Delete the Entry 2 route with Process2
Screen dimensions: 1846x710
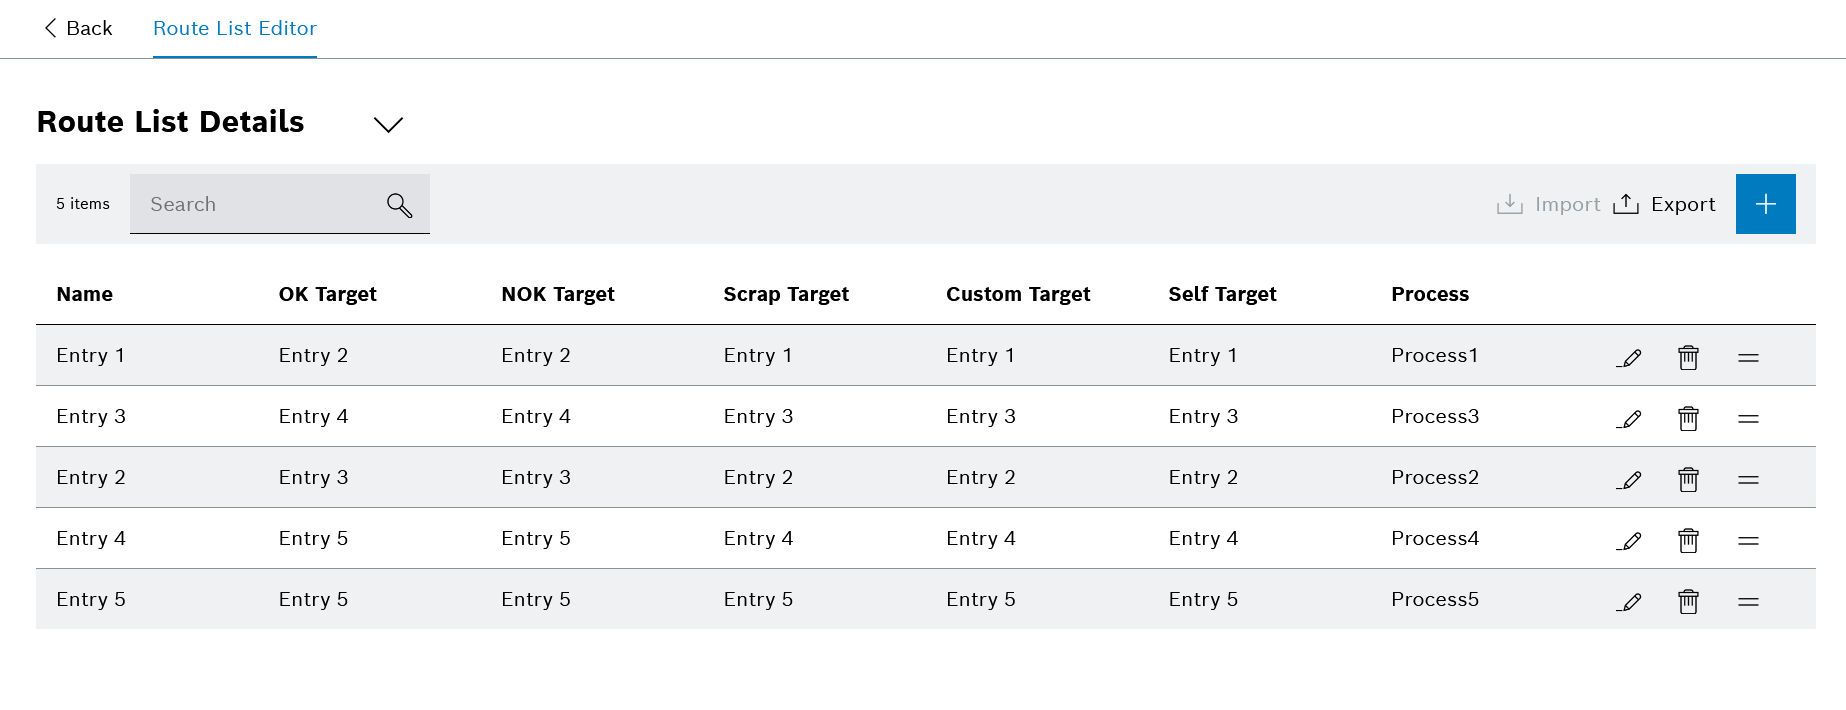[x=1688, y=478]
